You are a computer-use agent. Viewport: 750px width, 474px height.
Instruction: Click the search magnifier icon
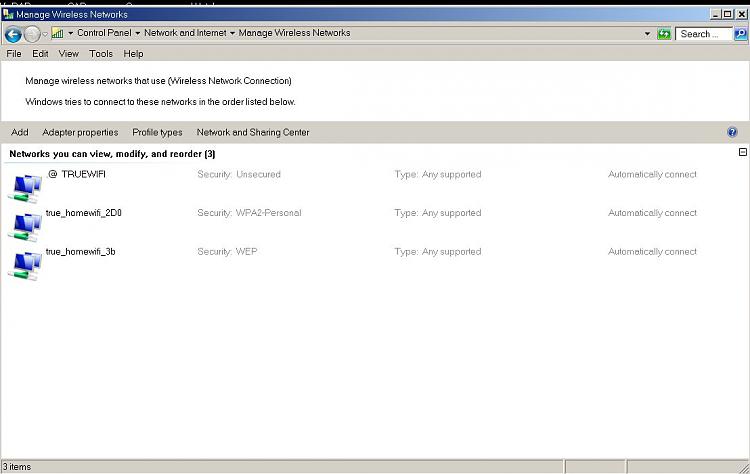click(x=740, y=34)
